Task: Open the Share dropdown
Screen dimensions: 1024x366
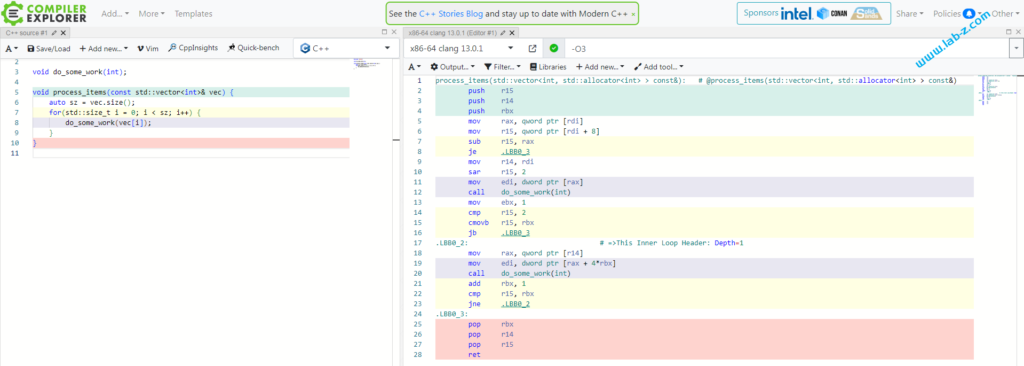Action: click(x=910, y=13)
